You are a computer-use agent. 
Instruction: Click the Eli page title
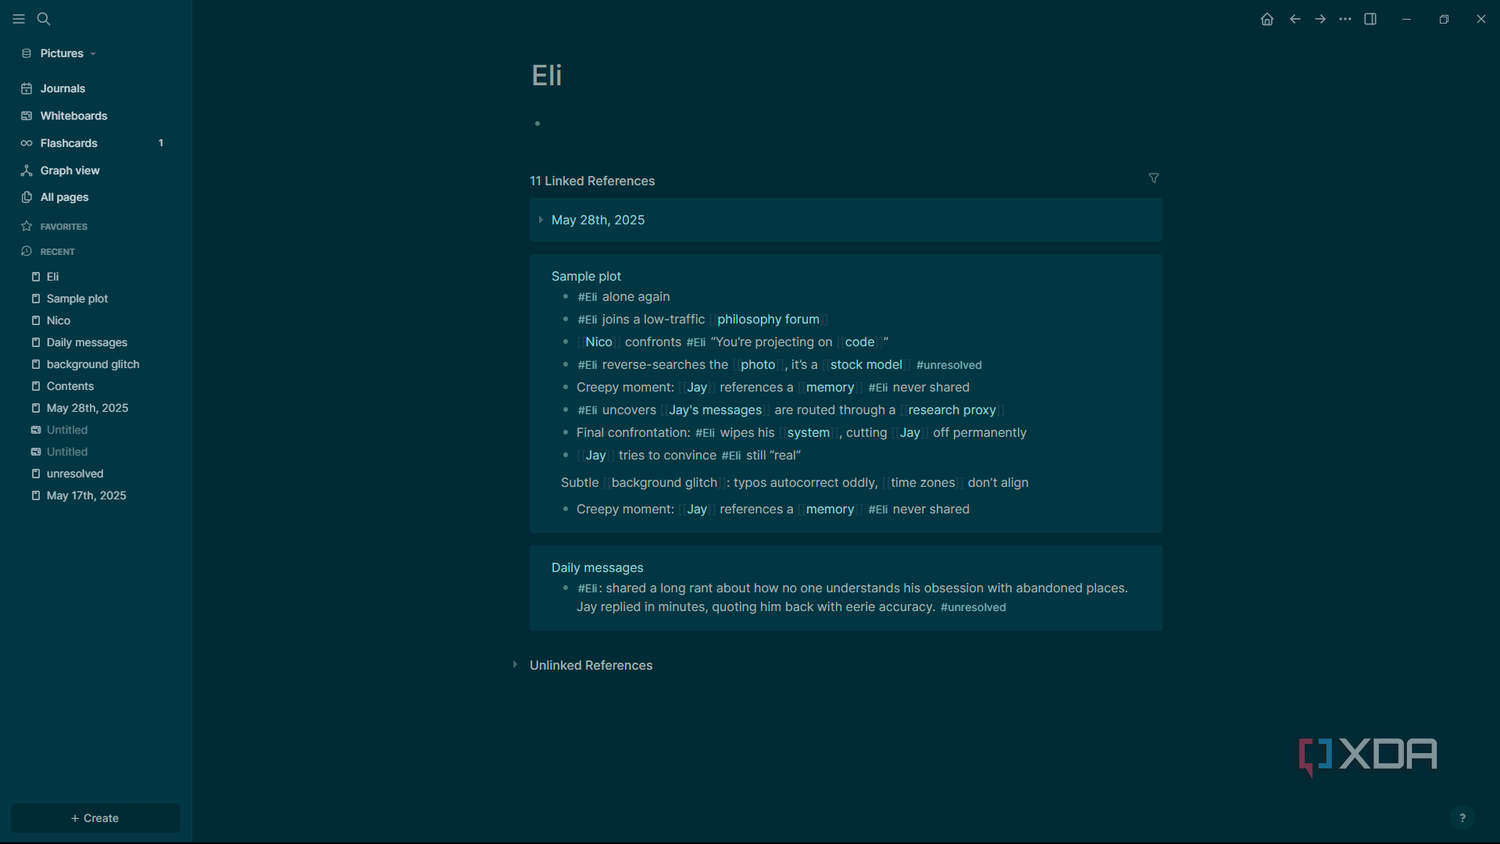pos(547,75)
